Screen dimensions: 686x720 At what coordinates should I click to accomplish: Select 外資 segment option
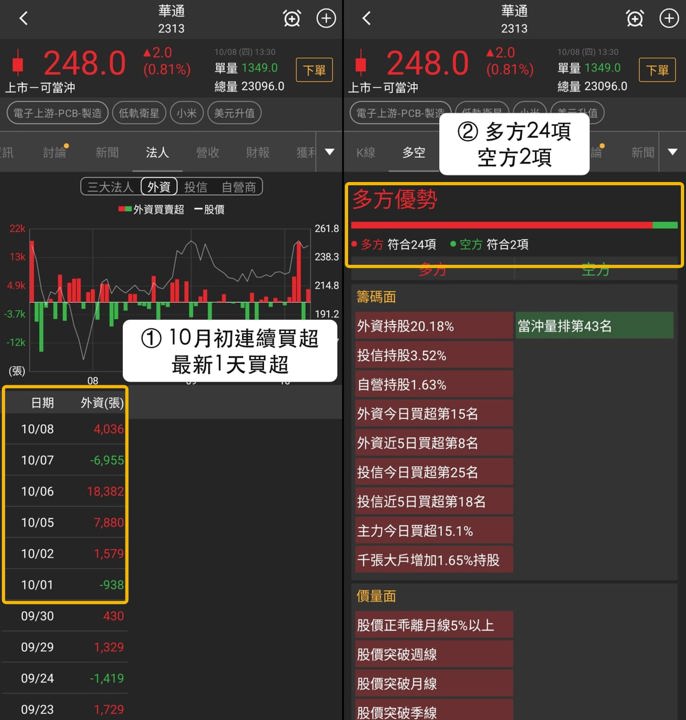point(159,187)
